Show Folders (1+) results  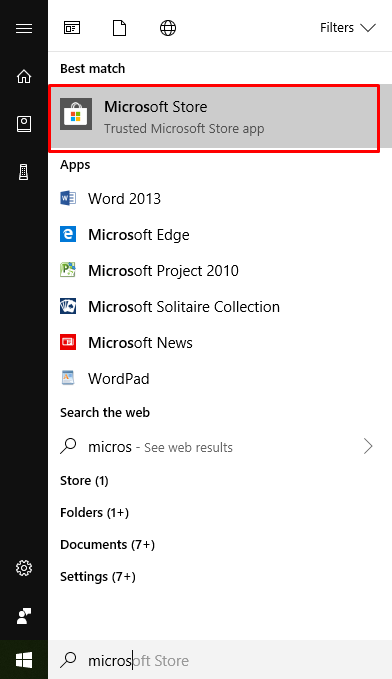pyautogui.click(x=94, y=513)
